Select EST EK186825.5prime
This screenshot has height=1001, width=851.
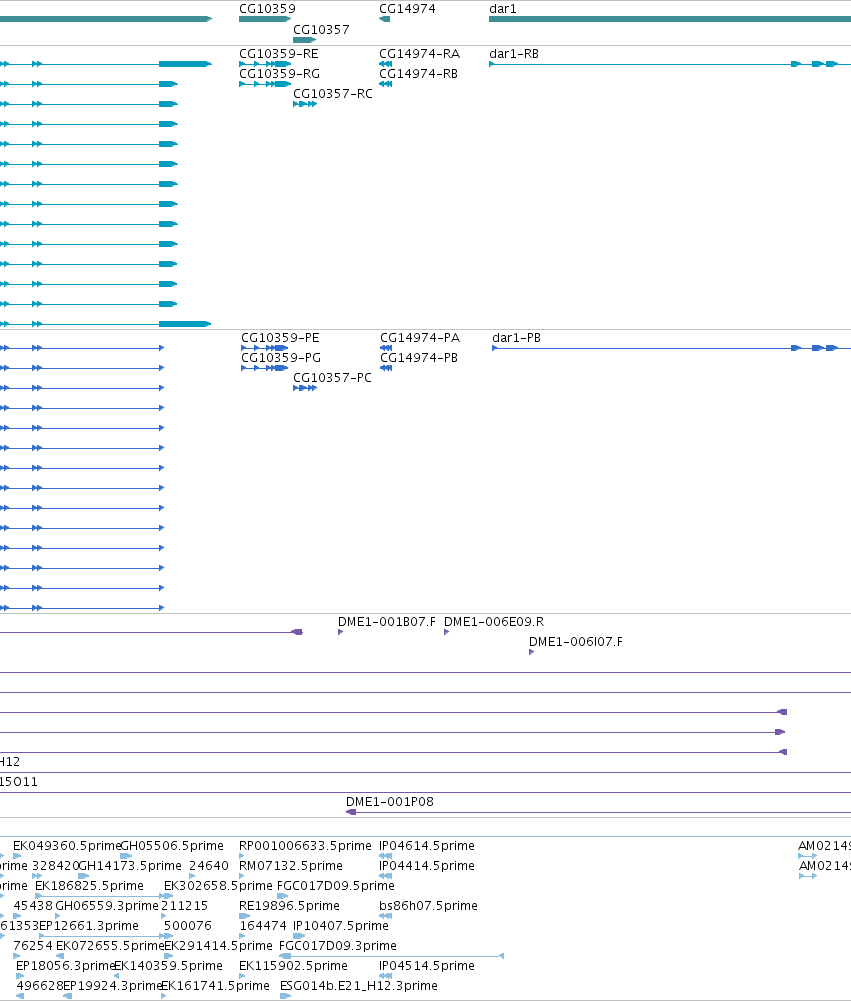coord(89,886)
